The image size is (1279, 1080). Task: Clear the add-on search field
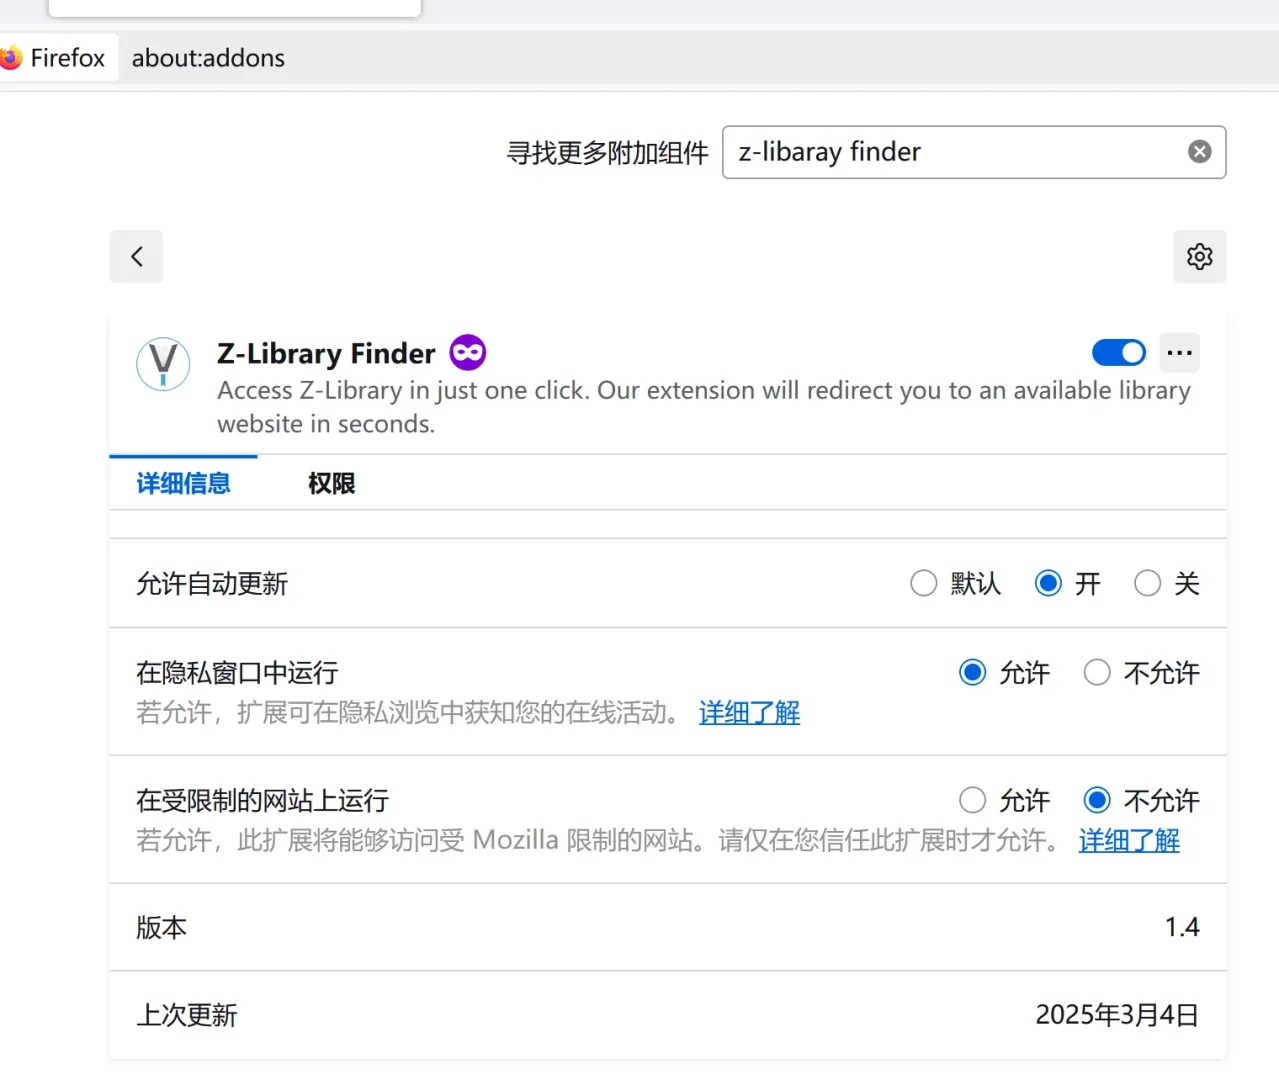[1199, 152]
